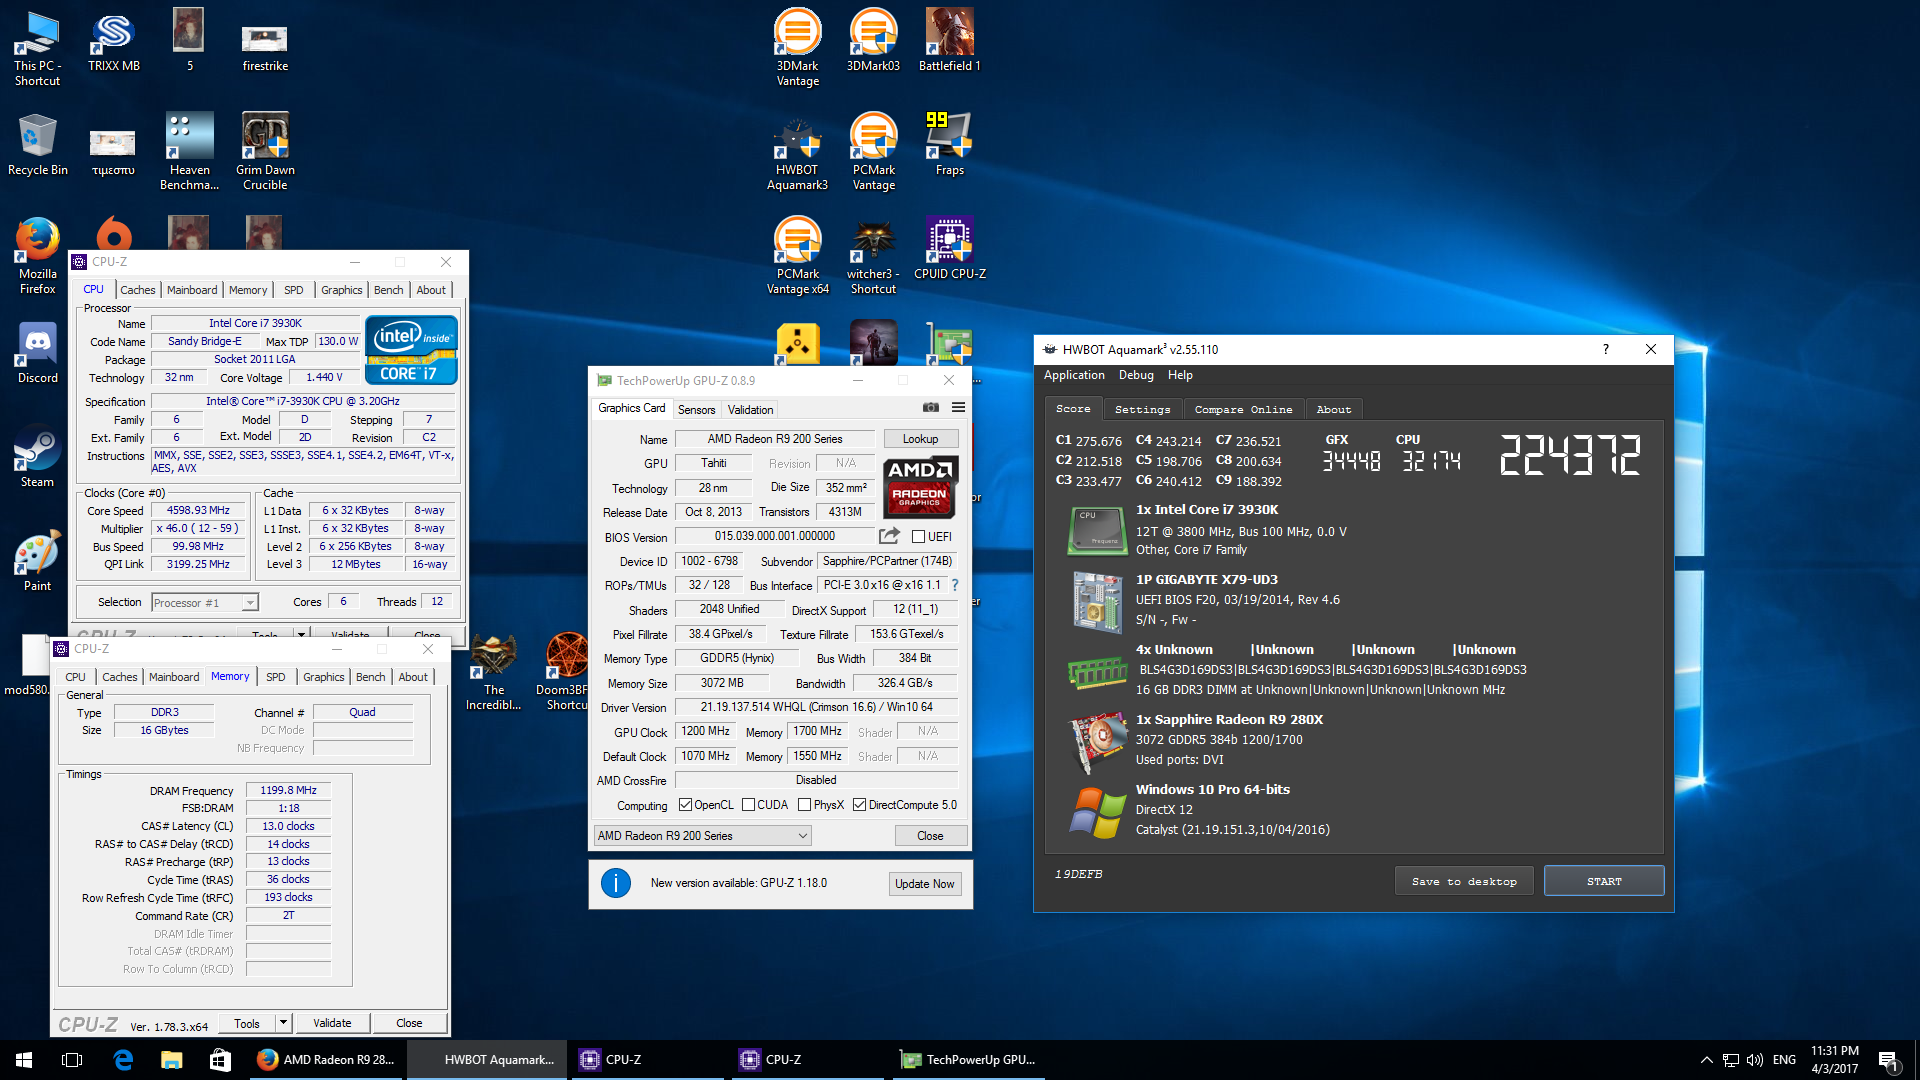The width and height of the screenshot is (1920, 1080).
Task: Show hidden system tray icons
Action: [1706, 1060]
